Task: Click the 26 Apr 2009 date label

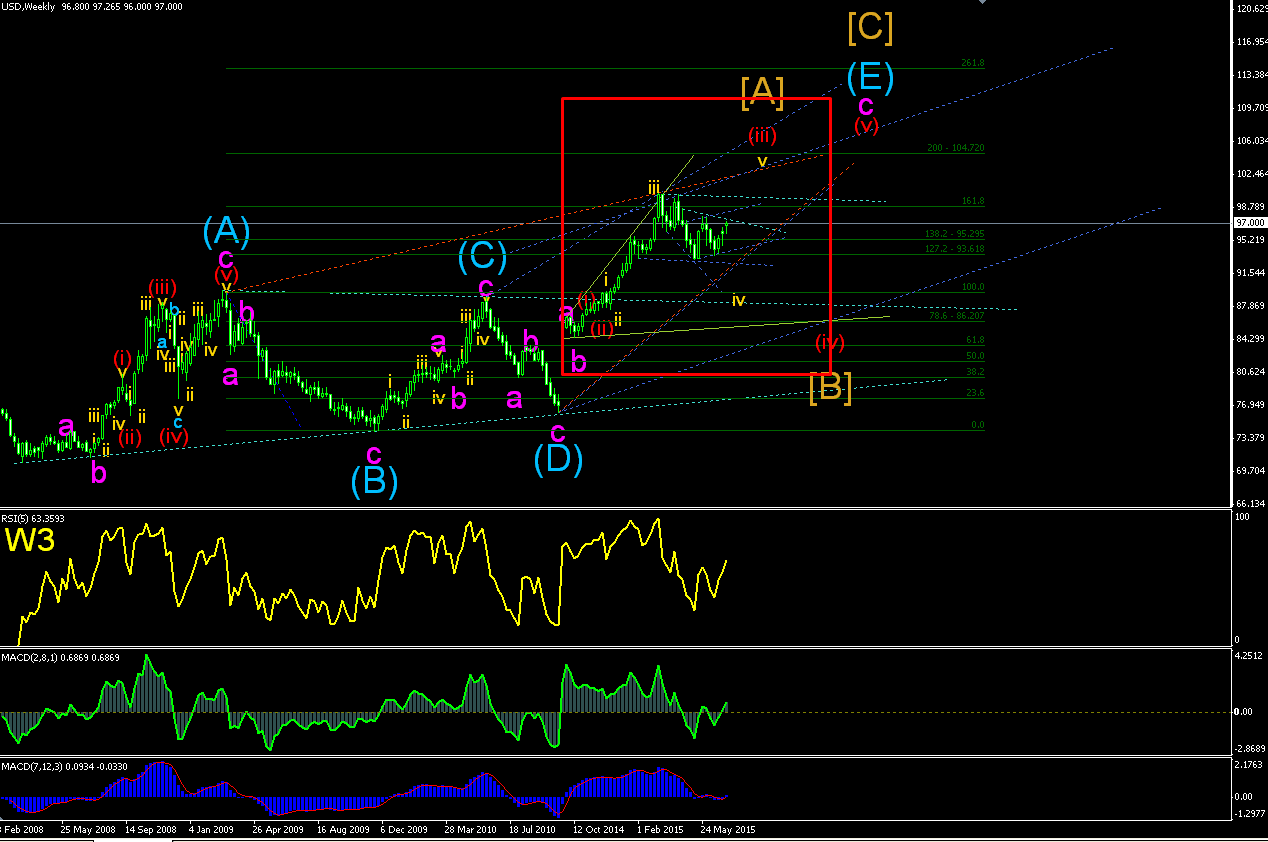Action: coord(278,829)
